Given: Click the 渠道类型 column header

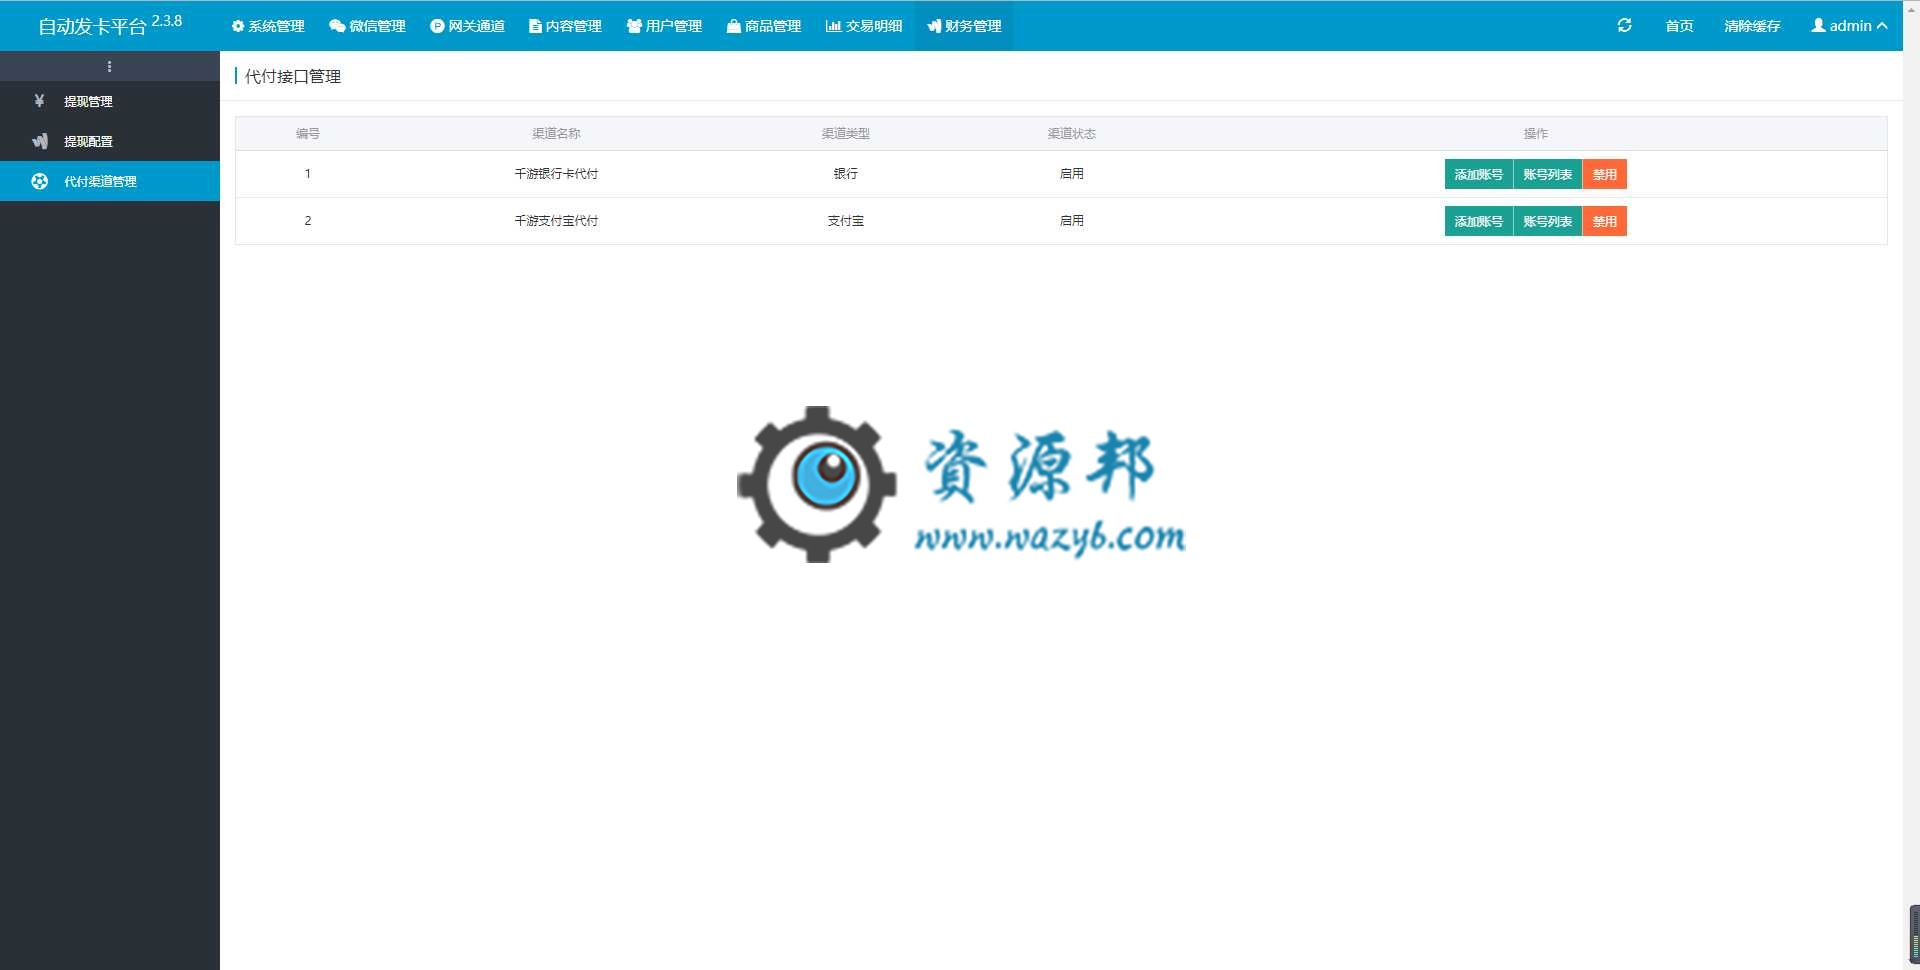Looking at the screenshot, I should pyautogui.click(x=845, y=133).
